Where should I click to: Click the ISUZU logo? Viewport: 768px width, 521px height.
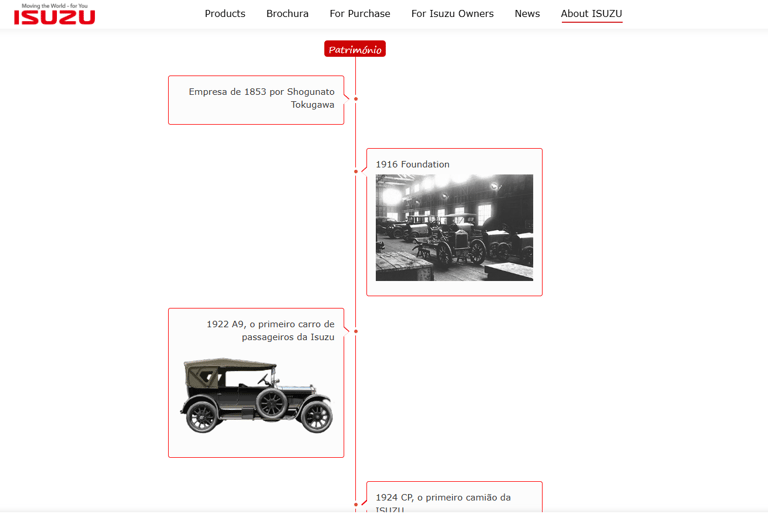tap(54, 14)
